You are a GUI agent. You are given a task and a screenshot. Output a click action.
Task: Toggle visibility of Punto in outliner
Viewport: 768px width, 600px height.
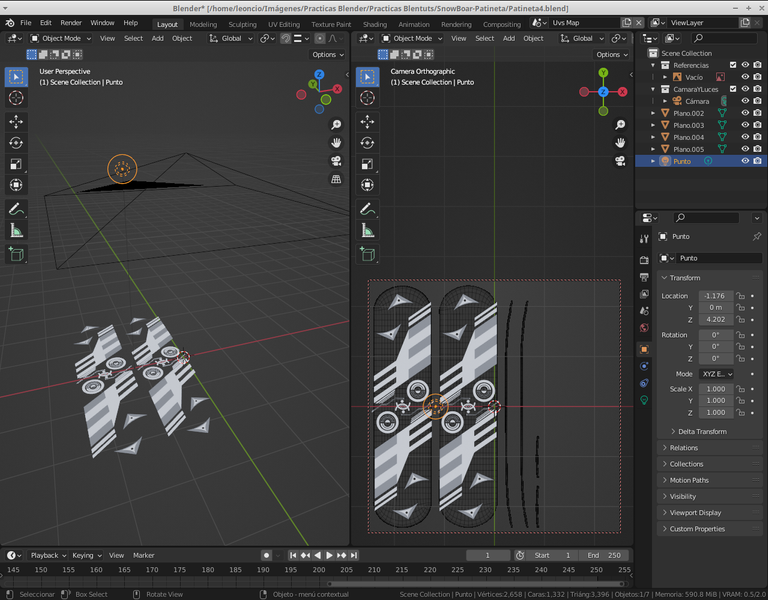(745, 161)
